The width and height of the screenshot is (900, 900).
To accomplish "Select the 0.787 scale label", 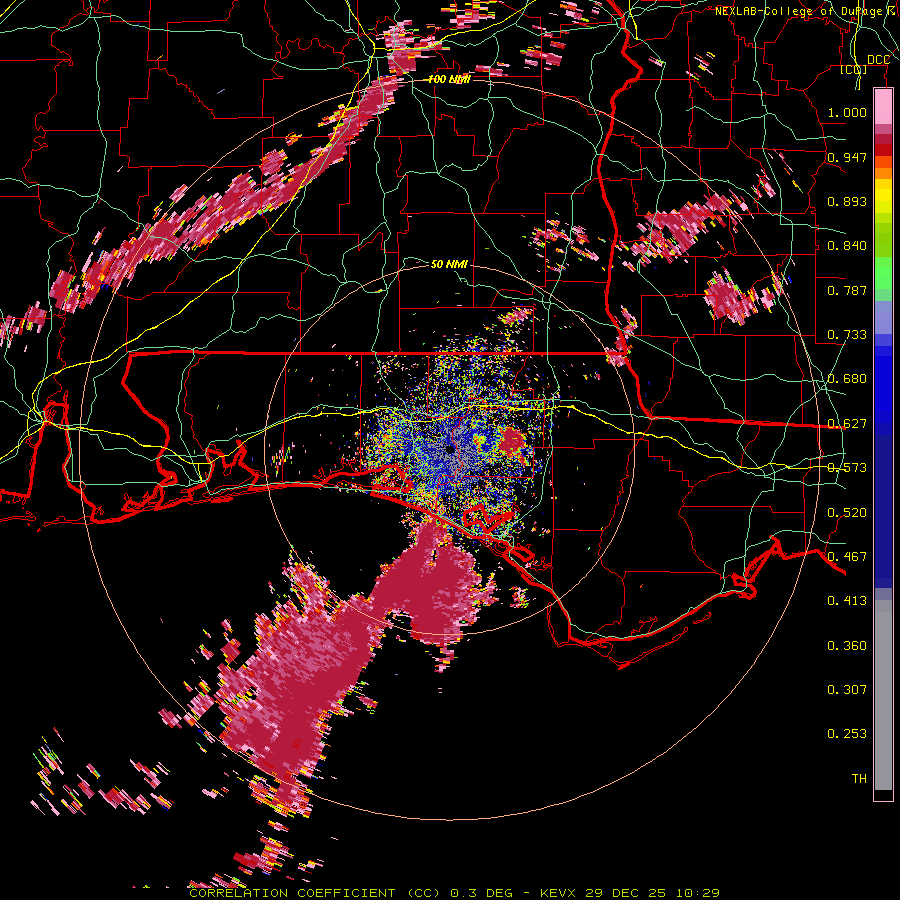I will (847, 290).
